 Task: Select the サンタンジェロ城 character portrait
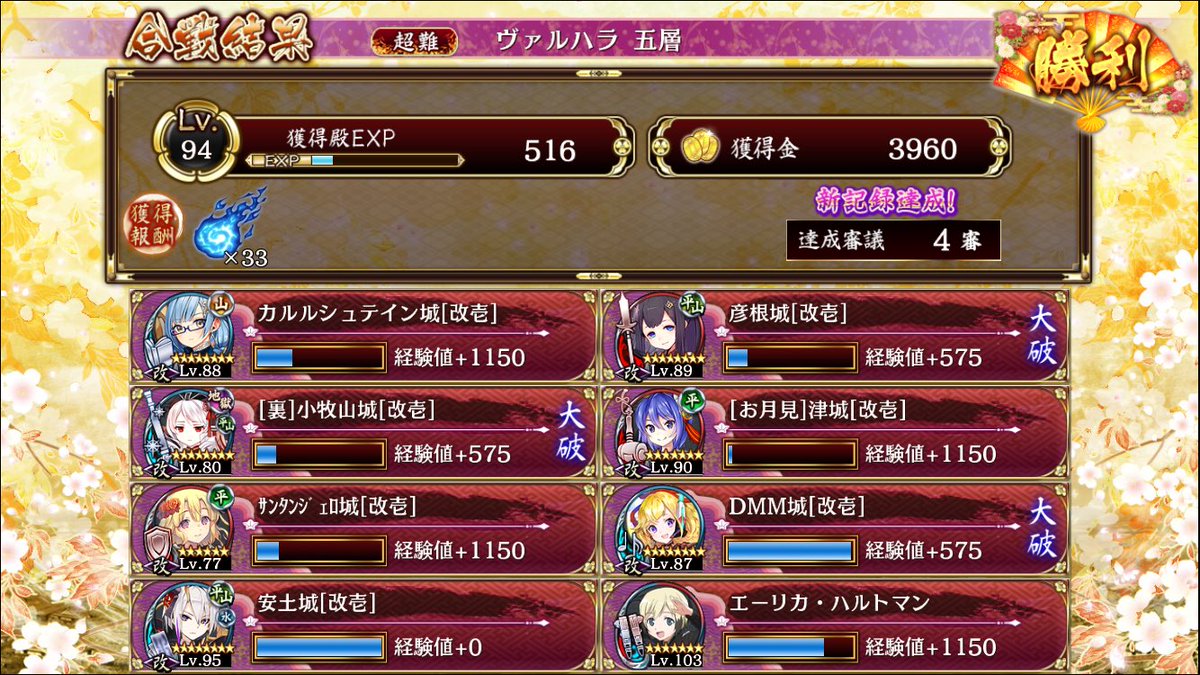pos(190,528)
